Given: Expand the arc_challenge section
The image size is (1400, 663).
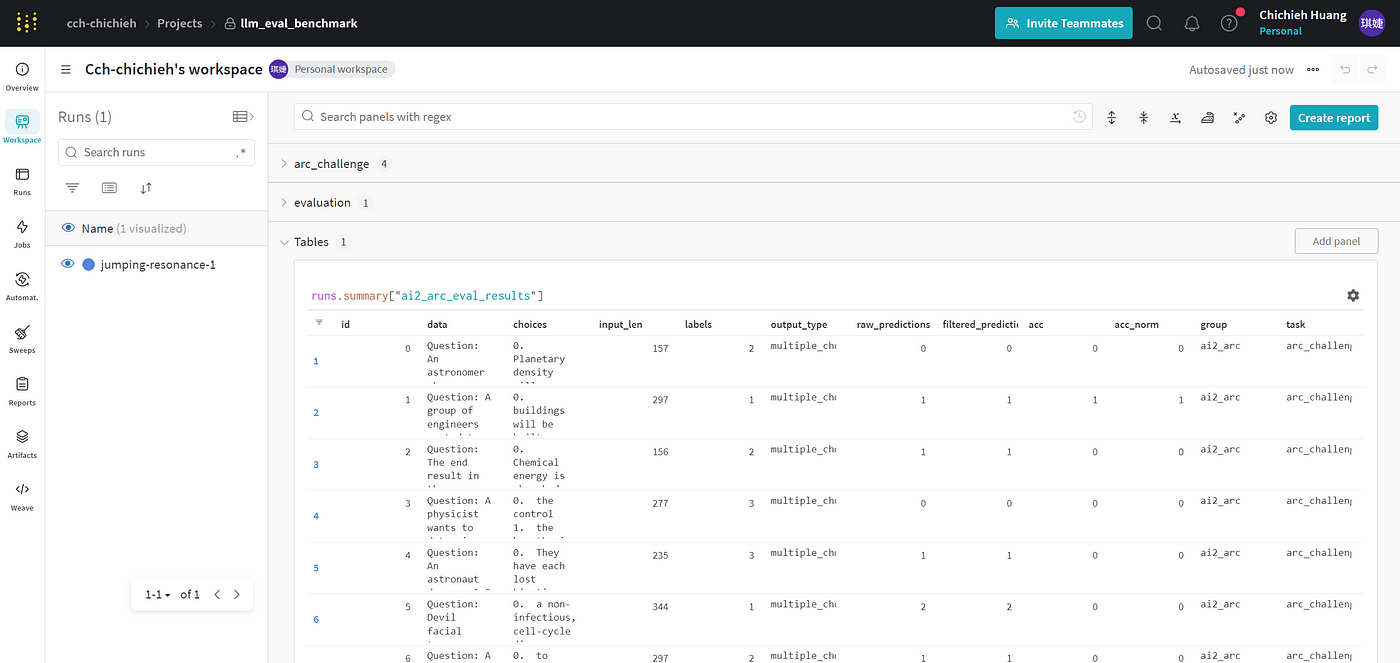Looking at the screenshot, I should [x=284, y=163].
